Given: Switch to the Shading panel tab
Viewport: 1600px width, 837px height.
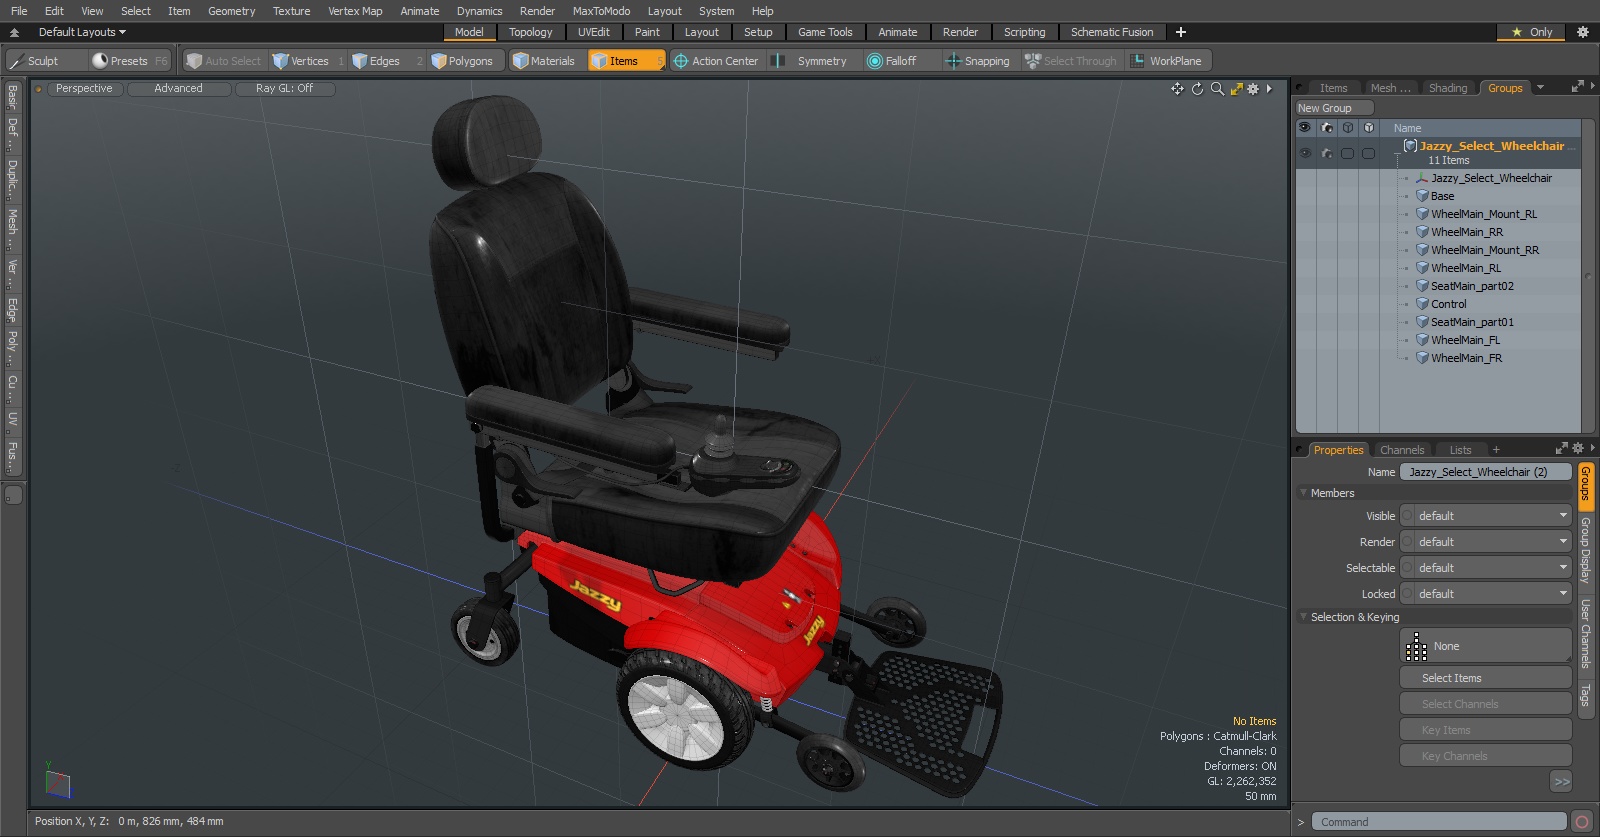Looking at the screenshot, I should [x=1448, y=88].
